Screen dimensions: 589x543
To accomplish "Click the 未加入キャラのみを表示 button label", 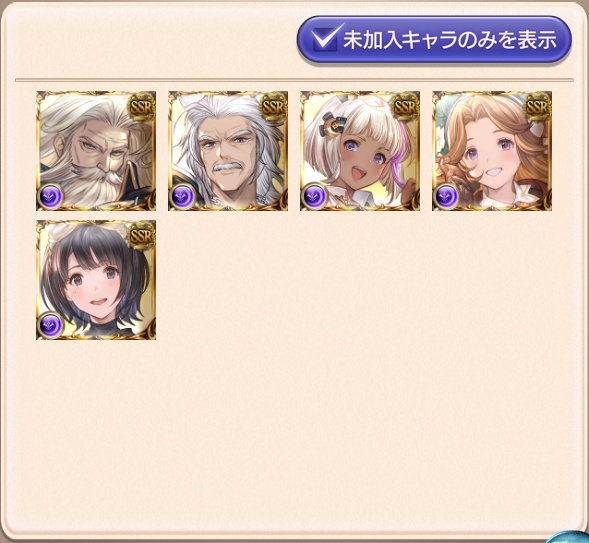I will click(450, 39).
